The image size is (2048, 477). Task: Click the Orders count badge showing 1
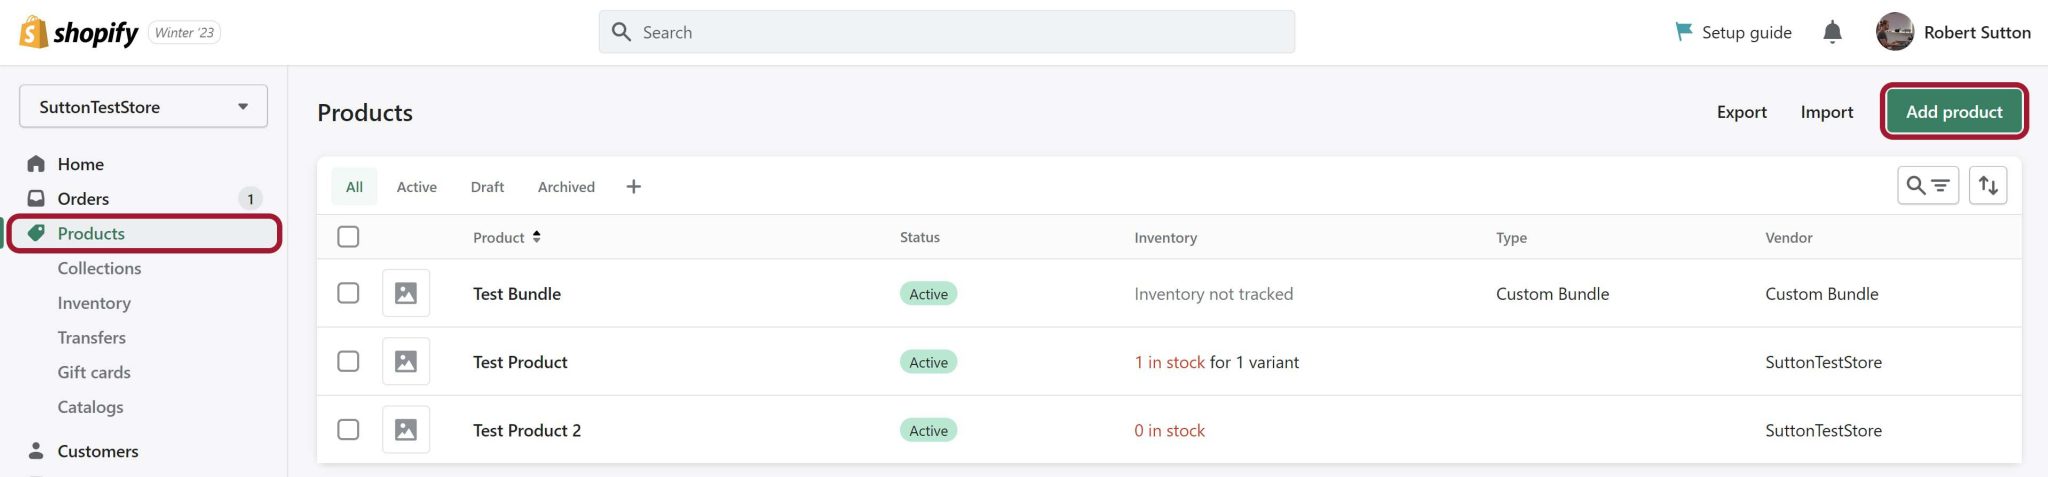click(250, 198)
